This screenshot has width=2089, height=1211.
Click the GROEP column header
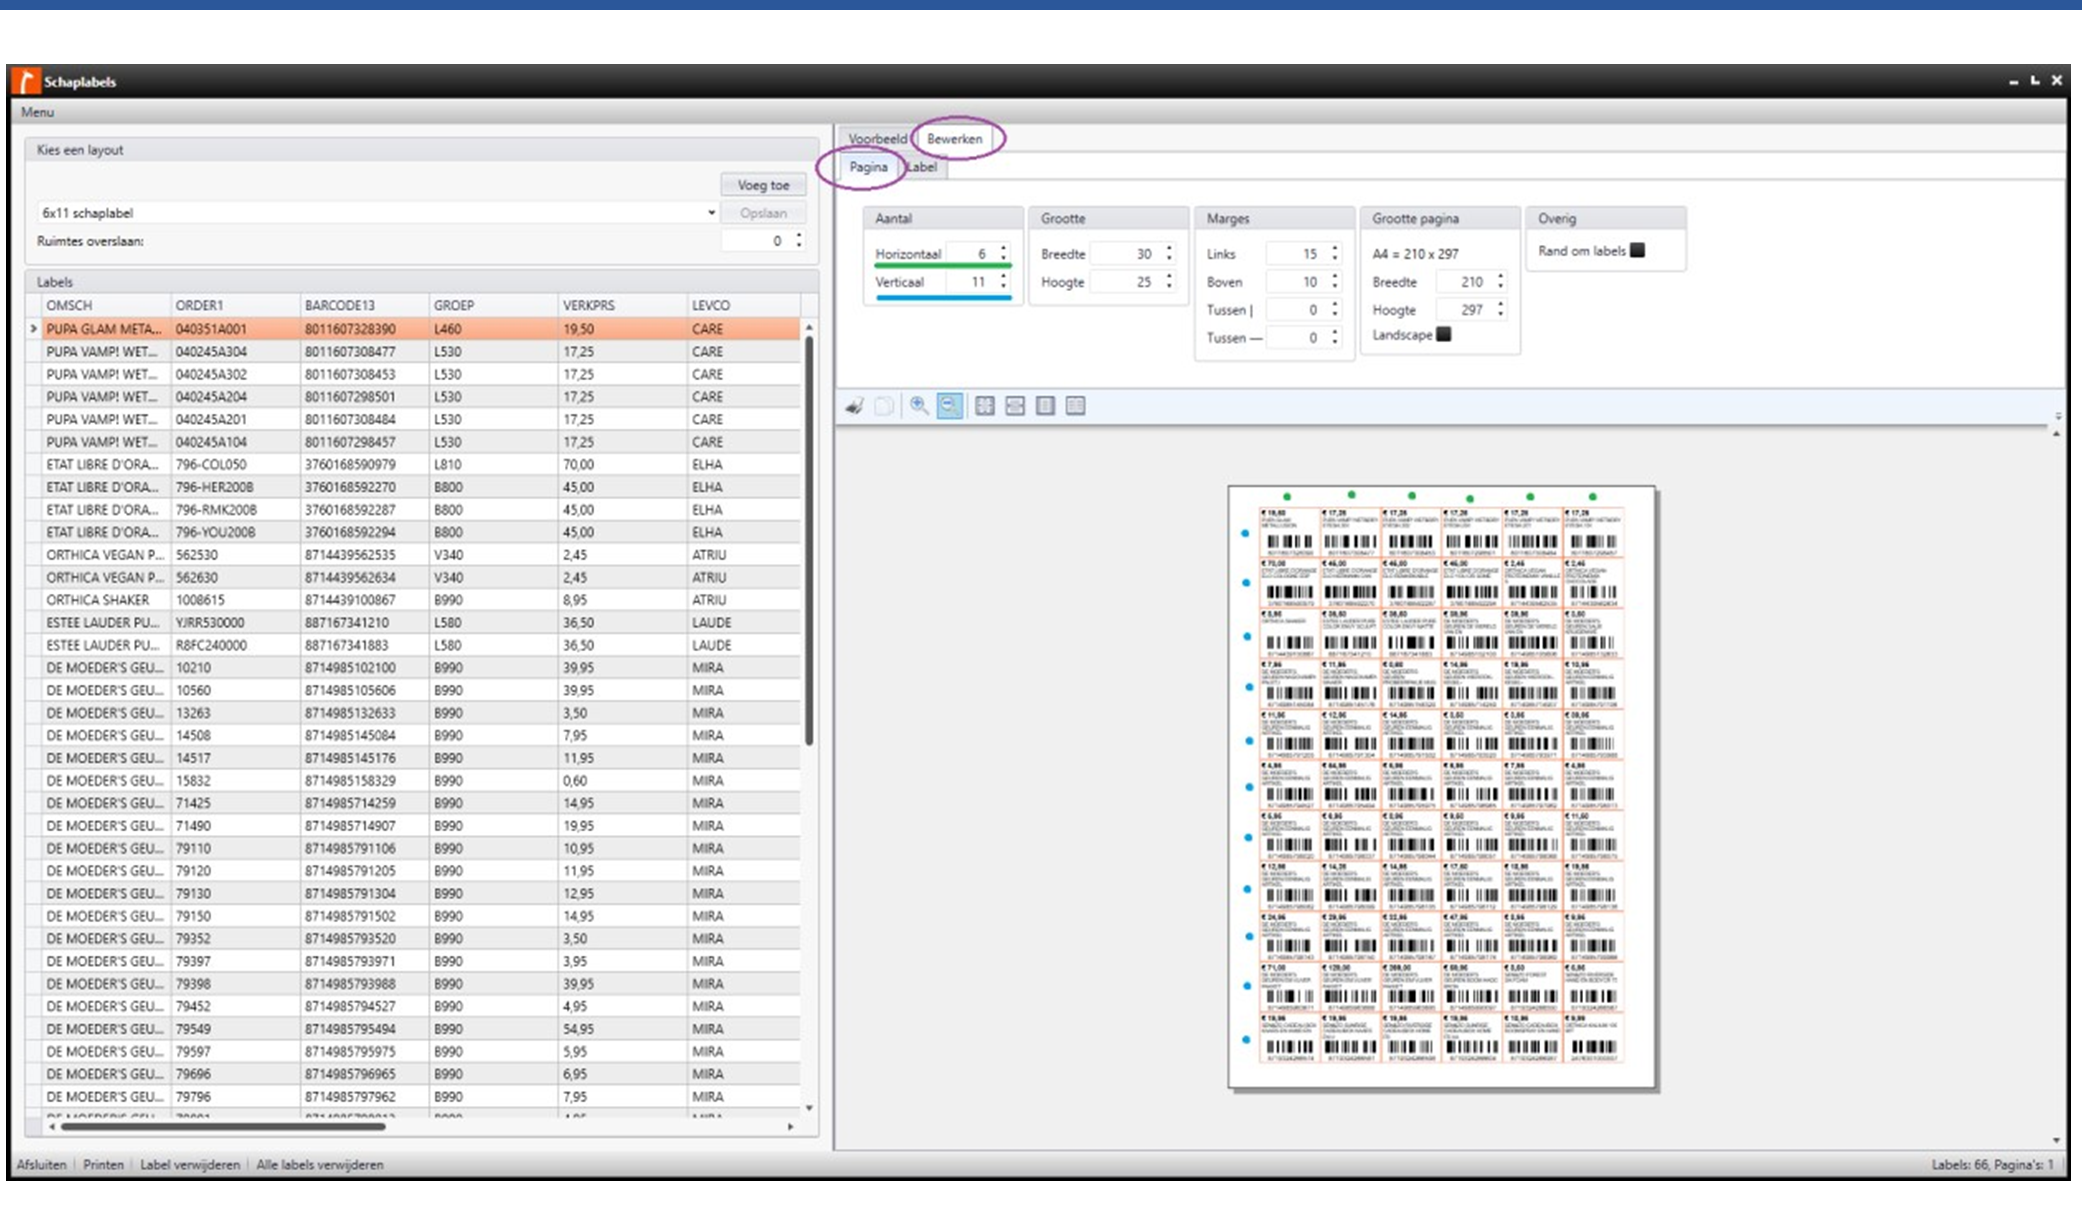coord(494,305)
